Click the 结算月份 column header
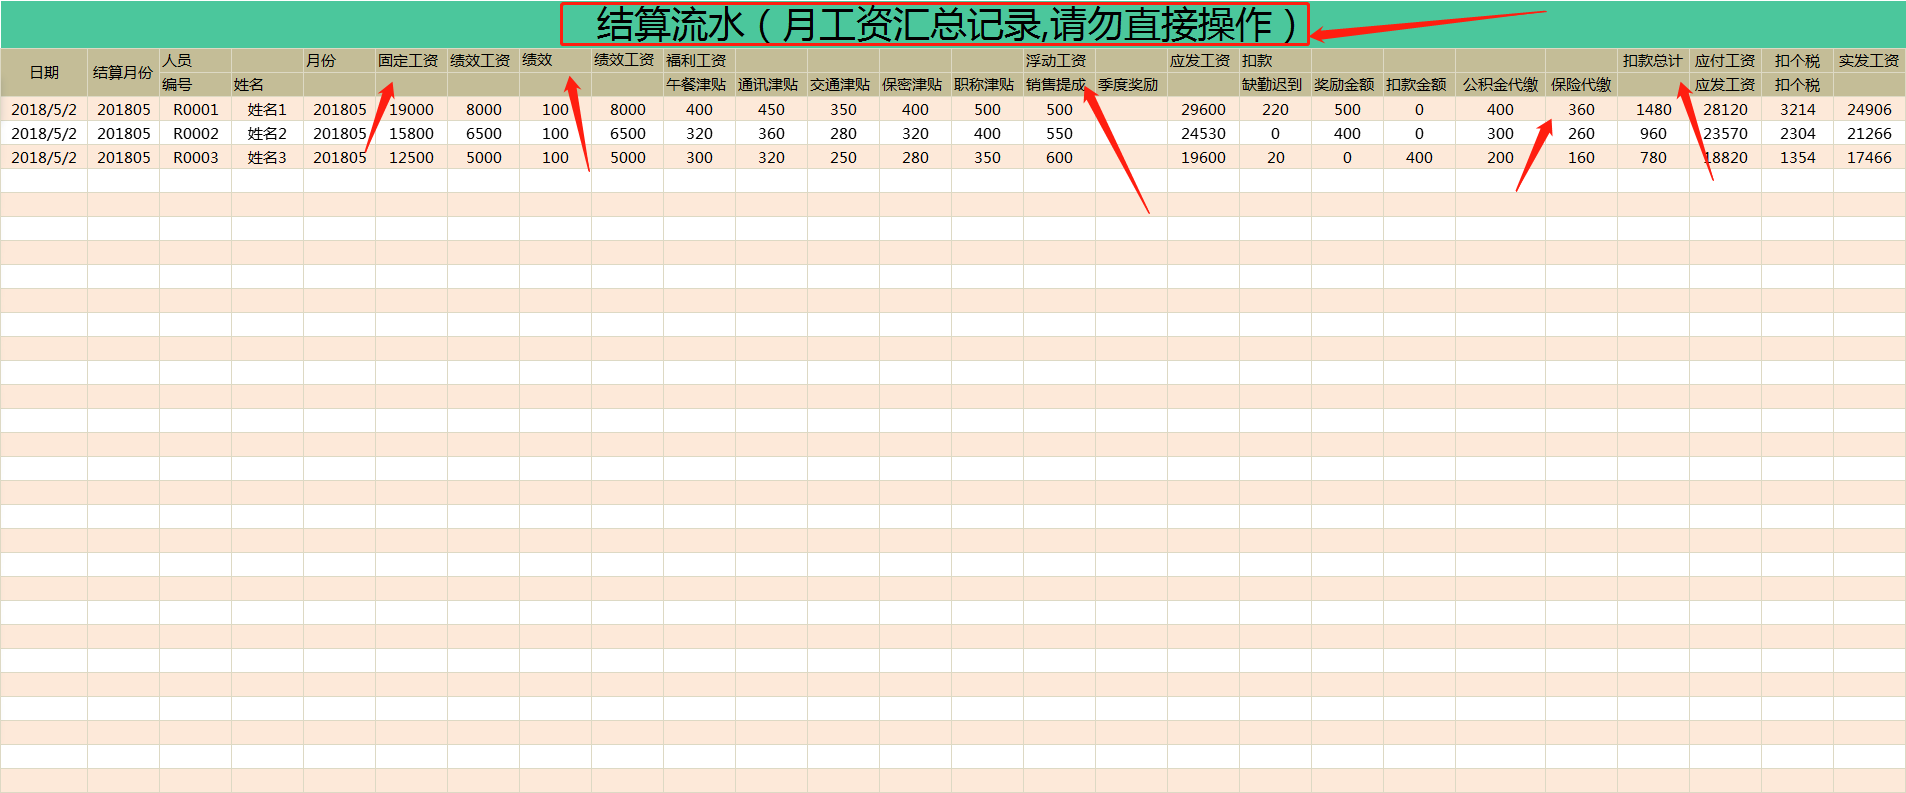Screen dimensions: 1906x793 tap(123, 73)
